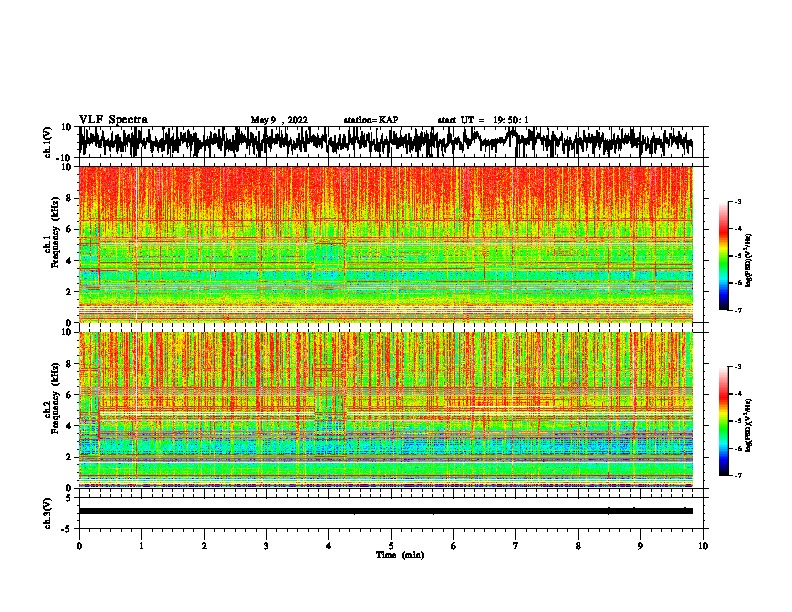The height and width of the screenshot is (612, 792).
Task: Click the 'ch.1(V)' waveform axis label
Action: tap(48, 142)
